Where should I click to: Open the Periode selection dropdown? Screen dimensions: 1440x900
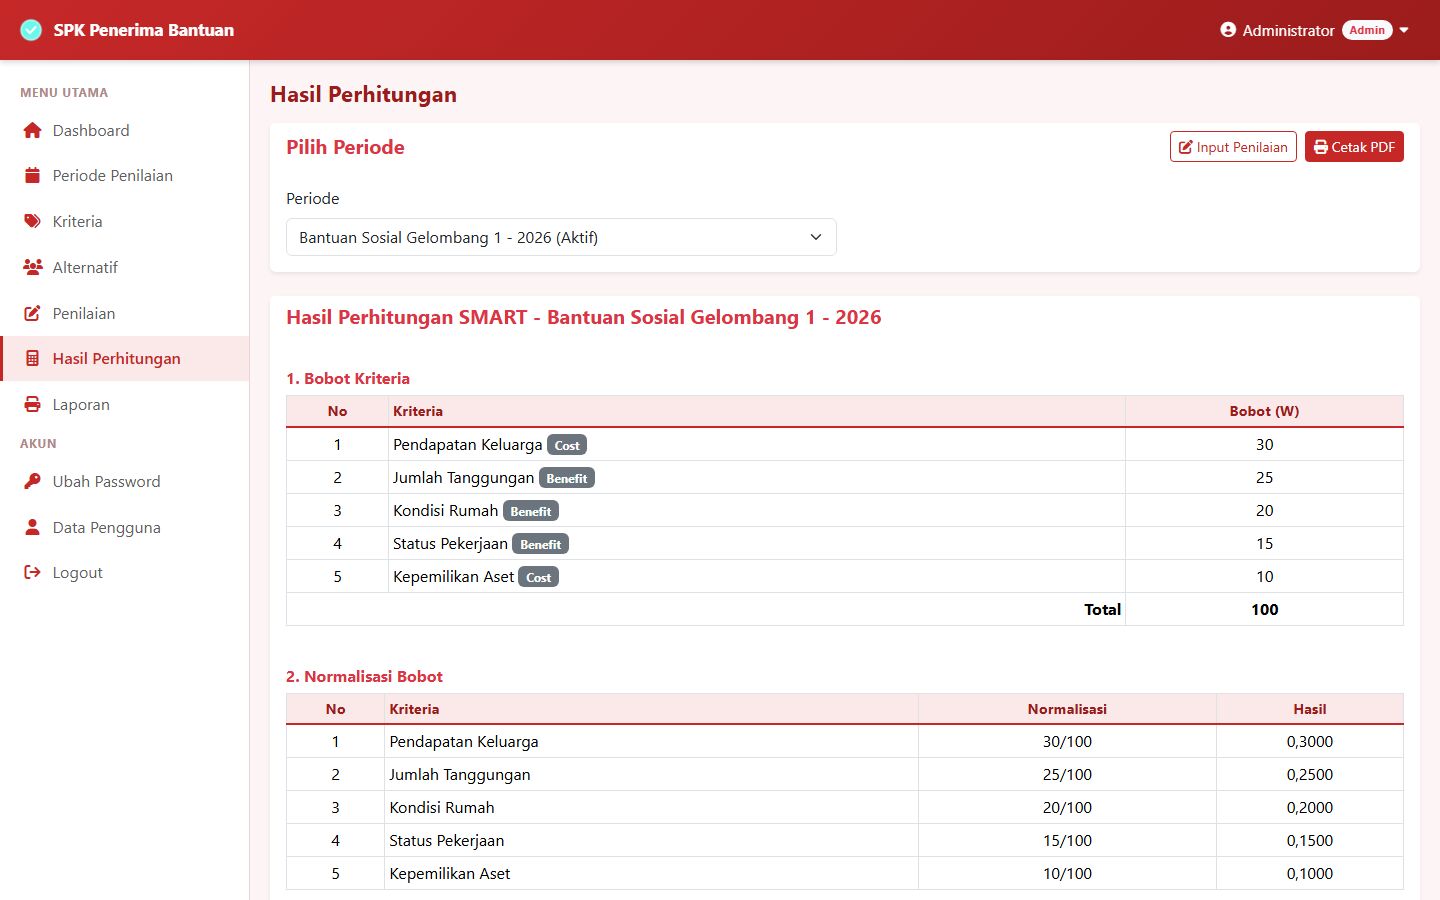coord(561,237)
